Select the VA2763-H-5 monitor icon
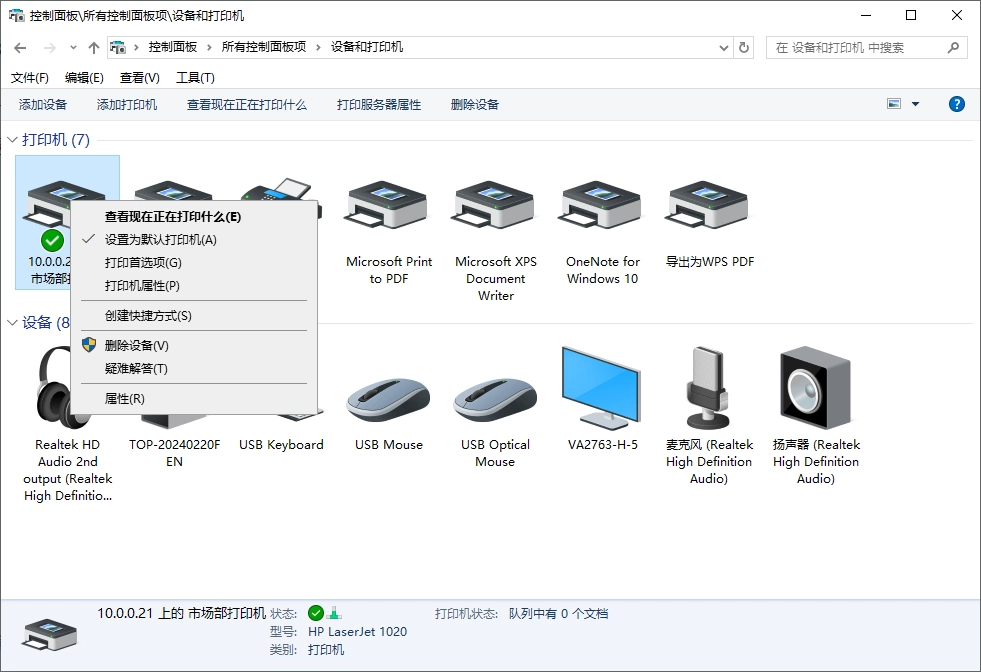The image size is (981, 672). 601,388
